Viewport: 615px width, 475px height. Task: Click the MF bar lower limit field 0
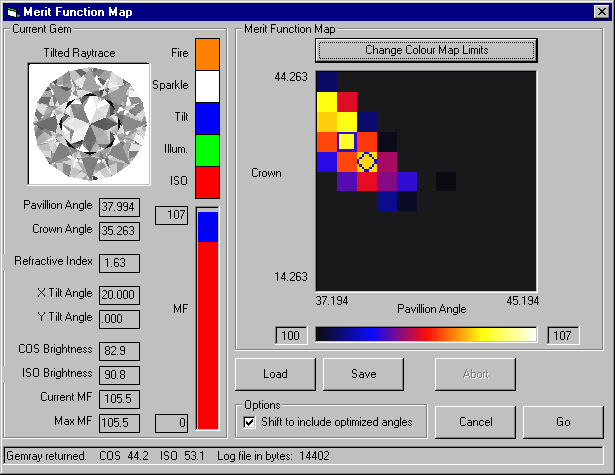[171, 423]
